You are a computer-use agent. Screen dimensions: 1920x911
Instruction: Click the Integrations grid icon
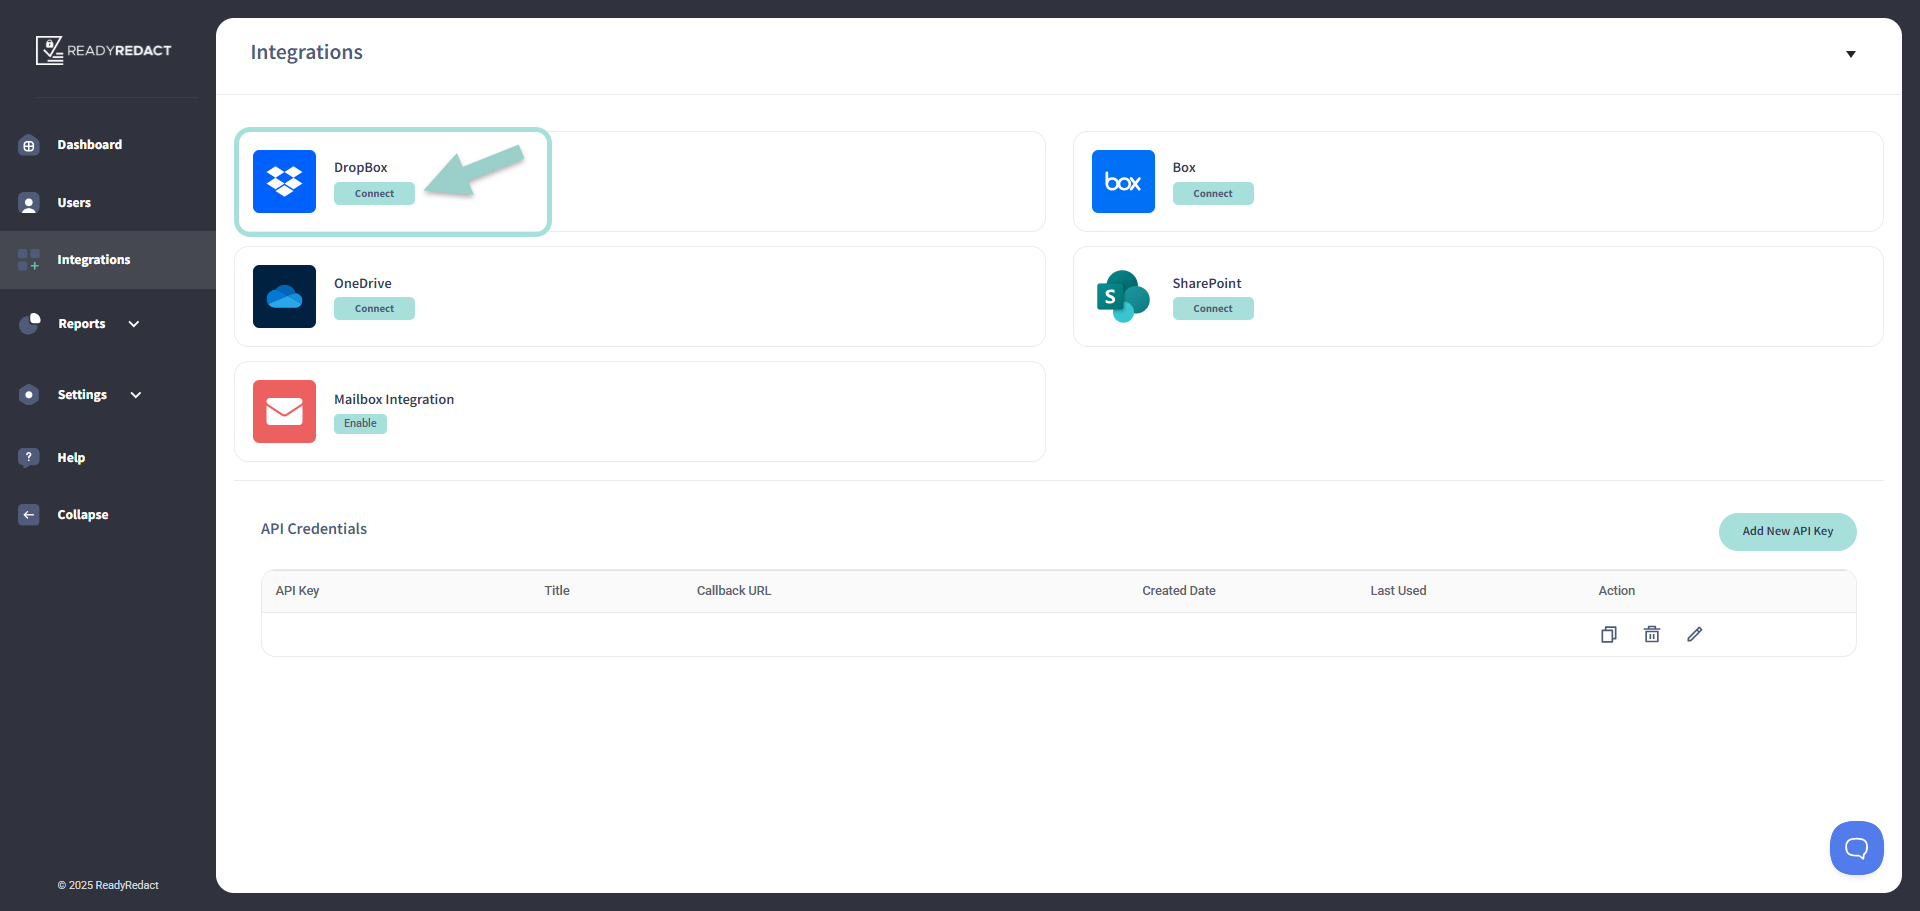coord(29,260)
